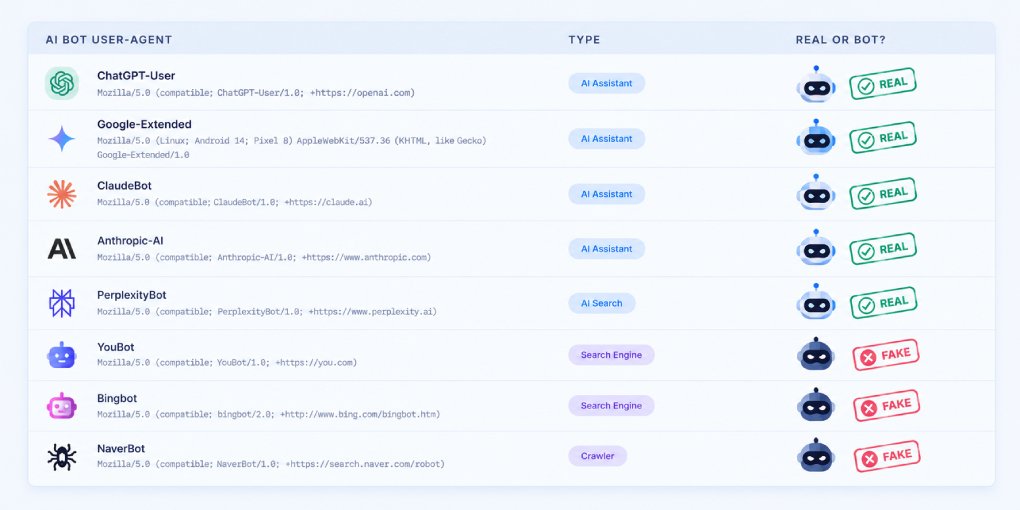The image size is (1020, 510).
Task: Click the ChatGPT-User/1.0 openai.com user-agent string
Action: (256, 93)
